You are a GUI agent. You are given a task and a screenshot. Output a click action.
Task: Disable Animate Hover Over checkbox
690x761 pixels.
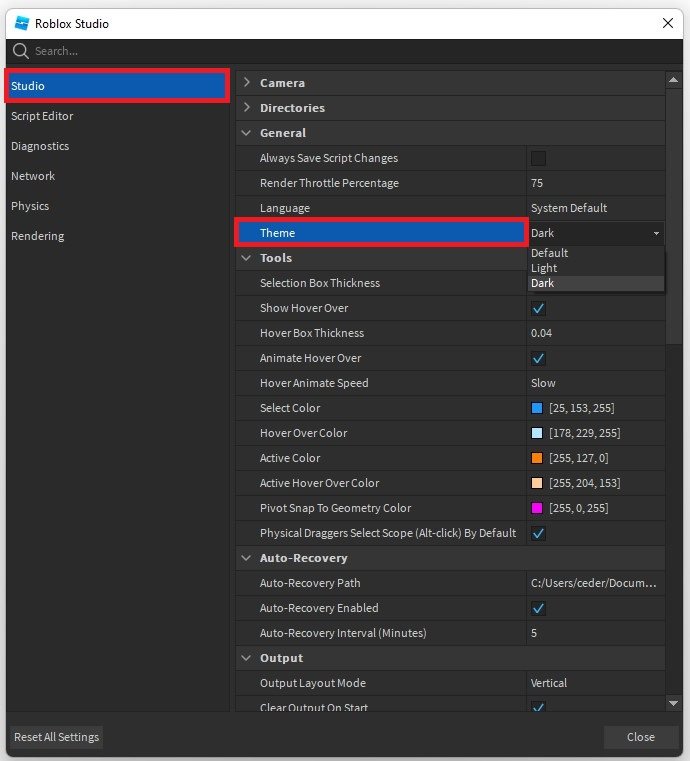point(538,358)
